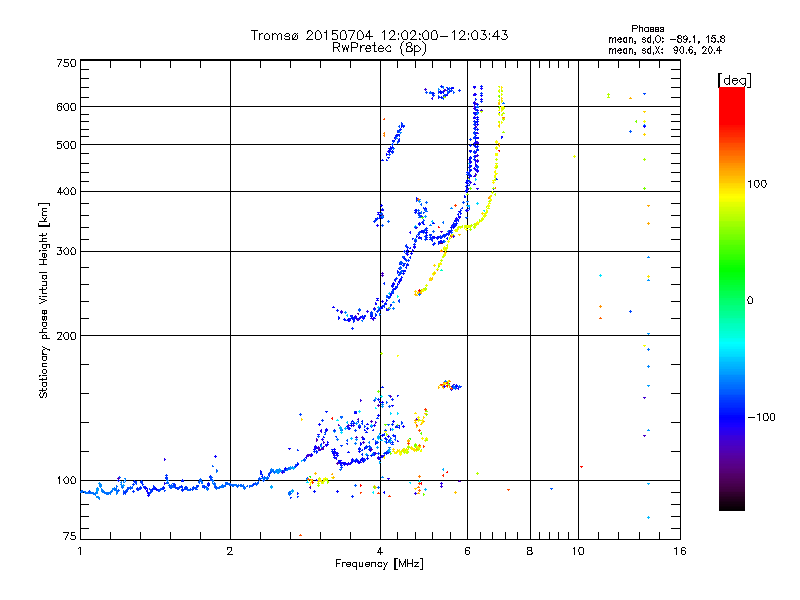
Task: Click the x-axis tick label '16'
Action: 680,551
